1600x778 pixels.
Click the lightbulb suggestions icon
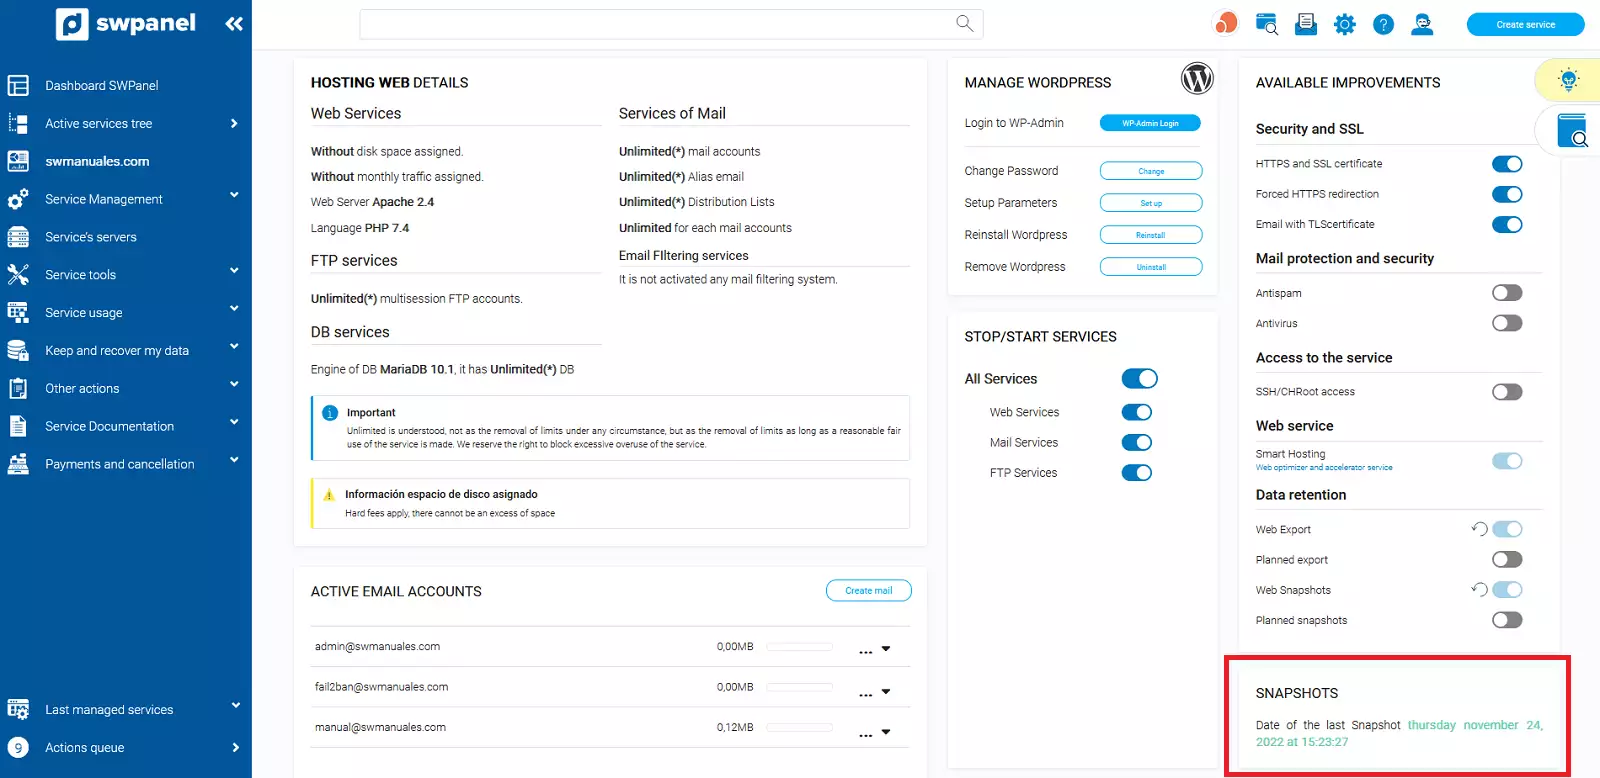[x=1568, y=80]
